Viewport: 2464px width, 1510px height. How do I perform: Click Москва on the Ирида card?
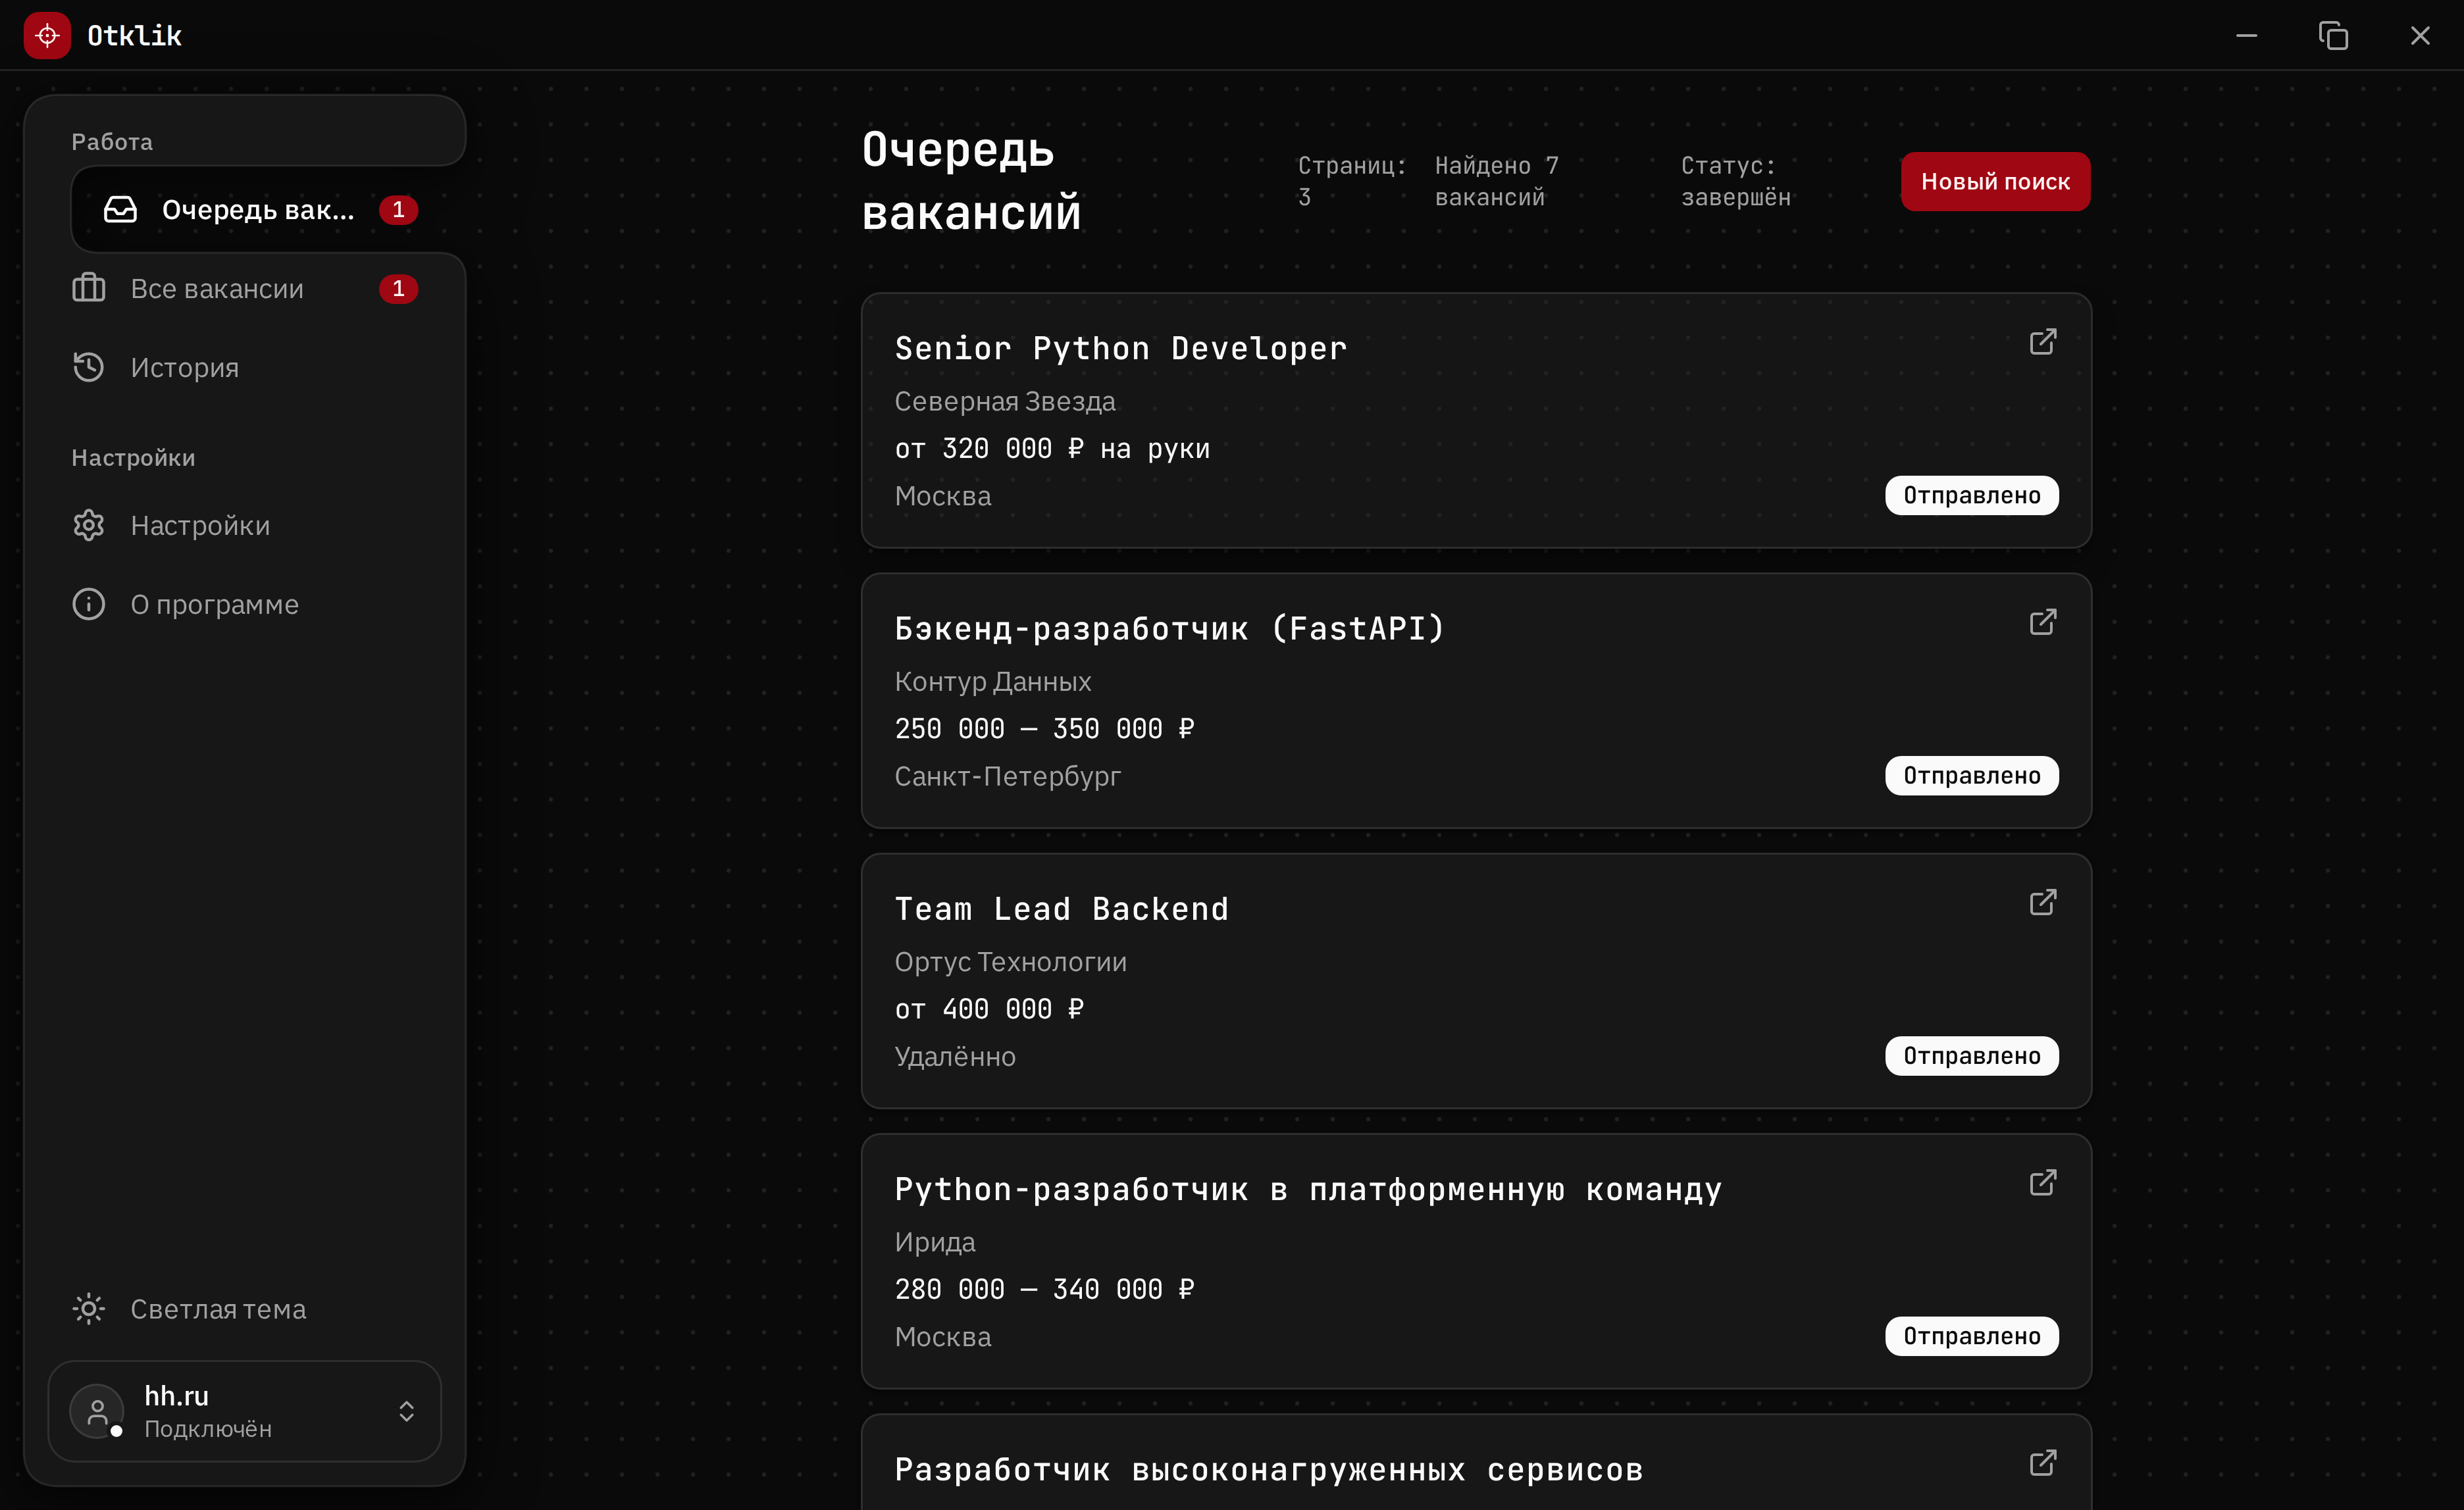(x=942, y=1337)
